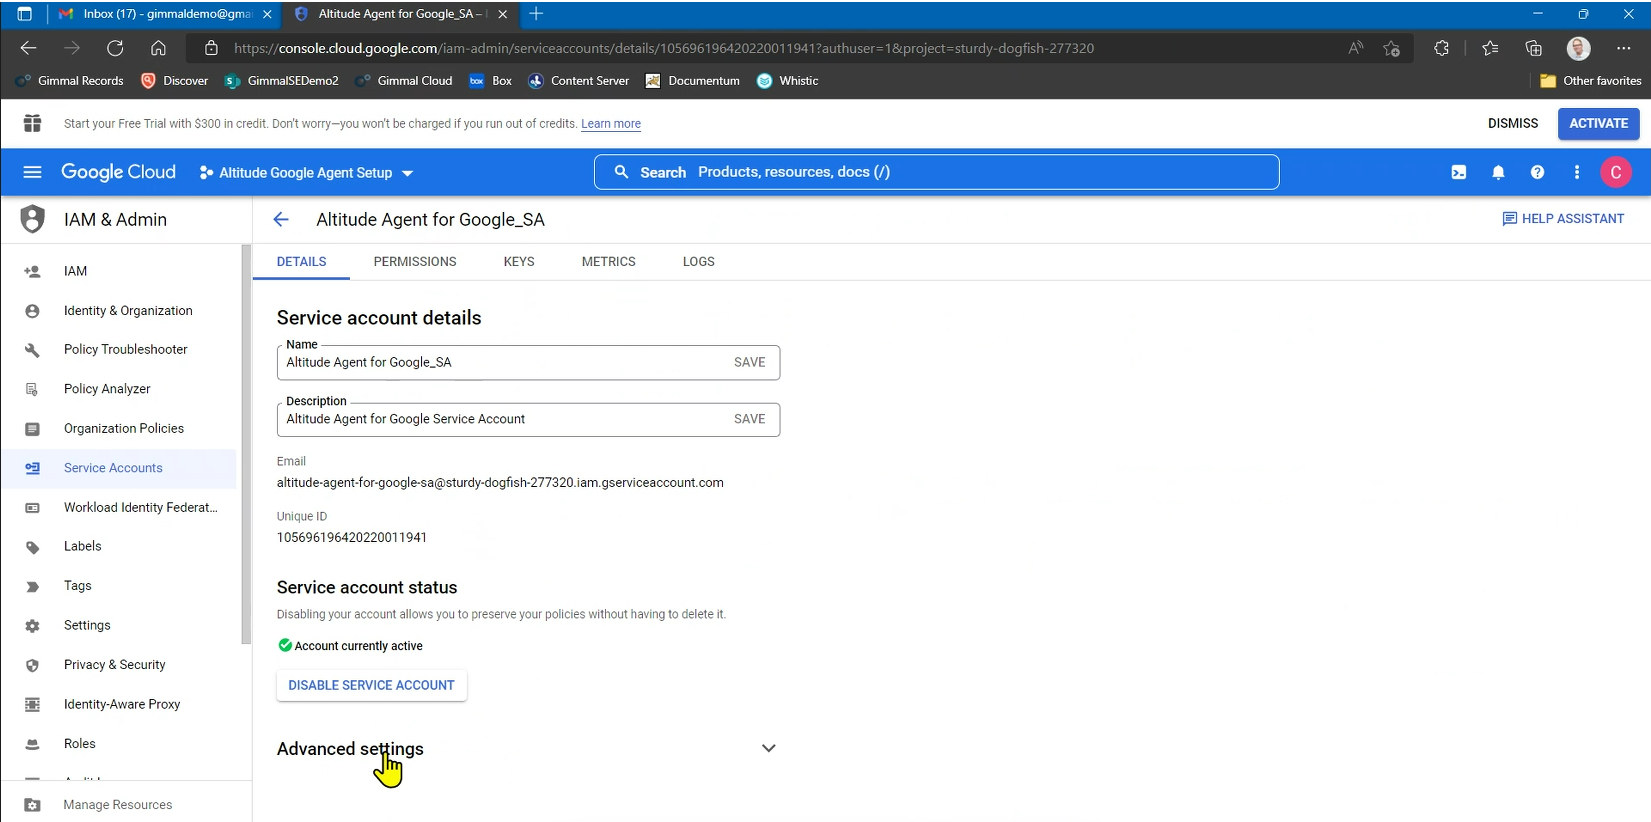The image size is (1651, 822).
Task: Open the account avatar C icon
Action: 1615,172
